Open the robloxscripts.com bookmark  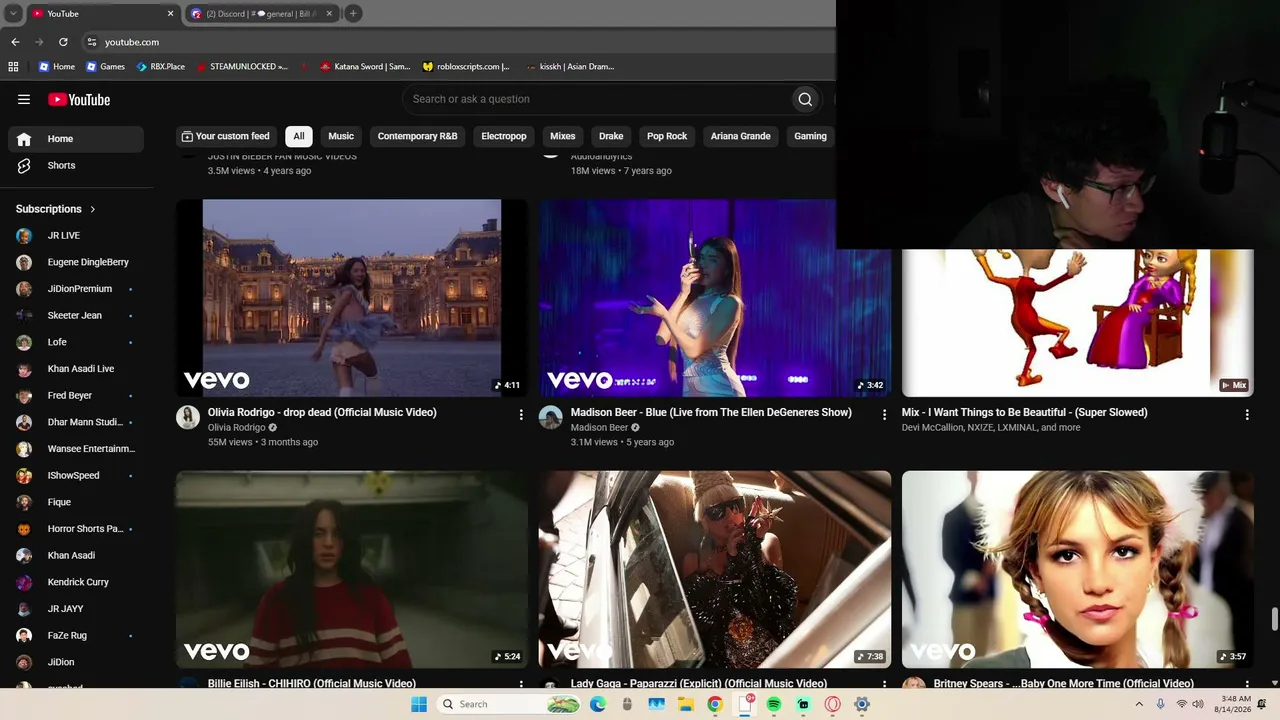click(x=466, y=67)
